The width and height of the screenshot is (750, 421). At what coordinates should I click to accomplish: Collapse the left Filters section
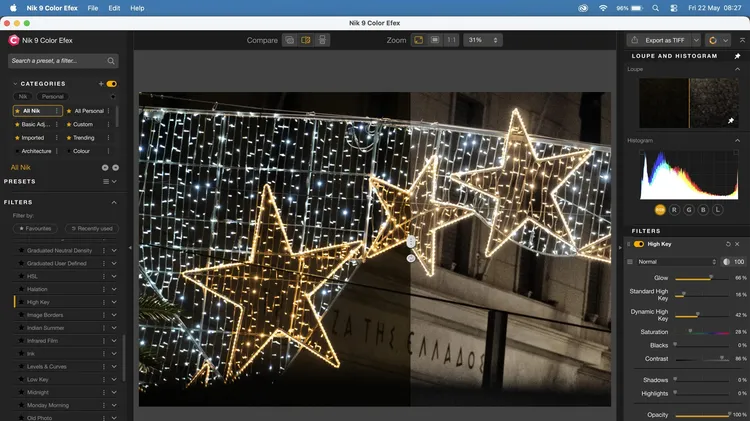pyautogui.click(x=114, y=202)
